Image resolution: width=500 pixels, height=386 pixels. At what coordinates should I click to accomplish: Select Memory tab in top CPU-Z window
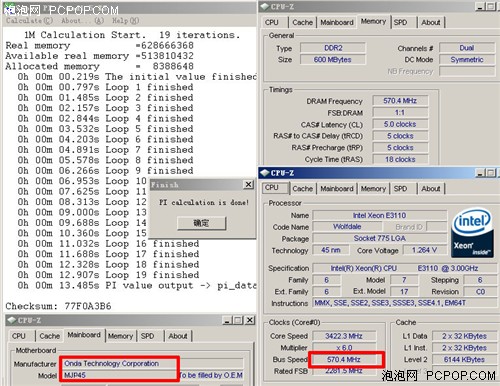(x=373, y=22)
